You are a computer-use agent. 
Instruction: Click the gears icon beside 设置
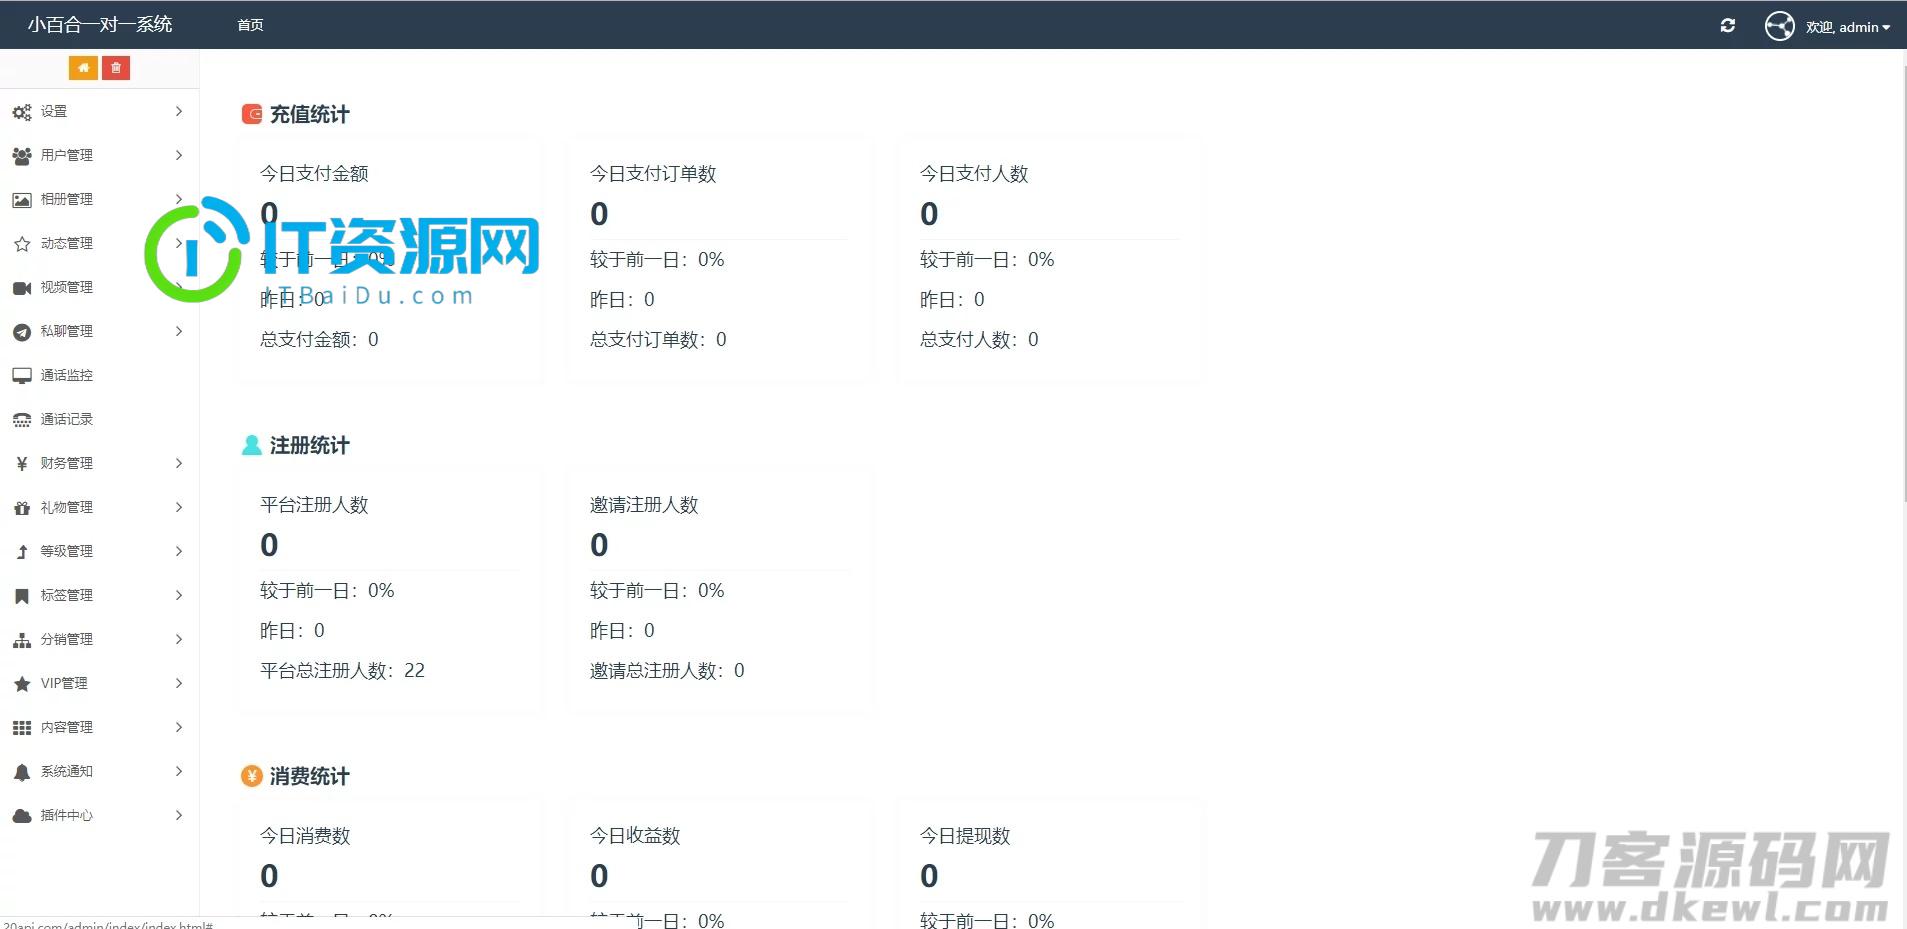[x=22, y=112]
